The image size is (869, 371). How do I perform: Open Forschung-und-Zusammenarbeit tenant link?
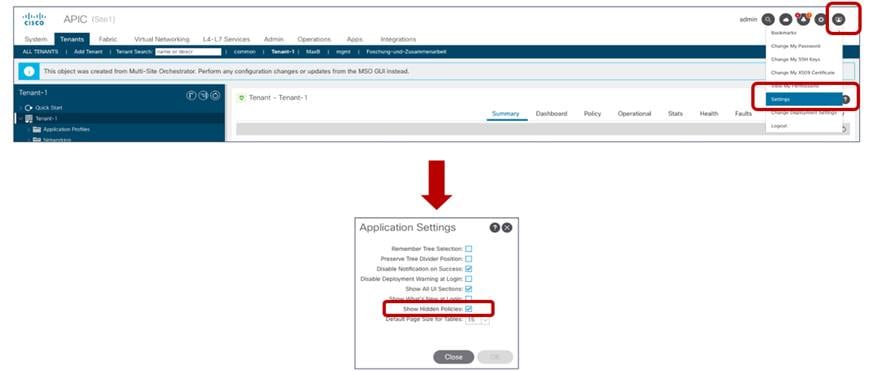coord(406,52)
